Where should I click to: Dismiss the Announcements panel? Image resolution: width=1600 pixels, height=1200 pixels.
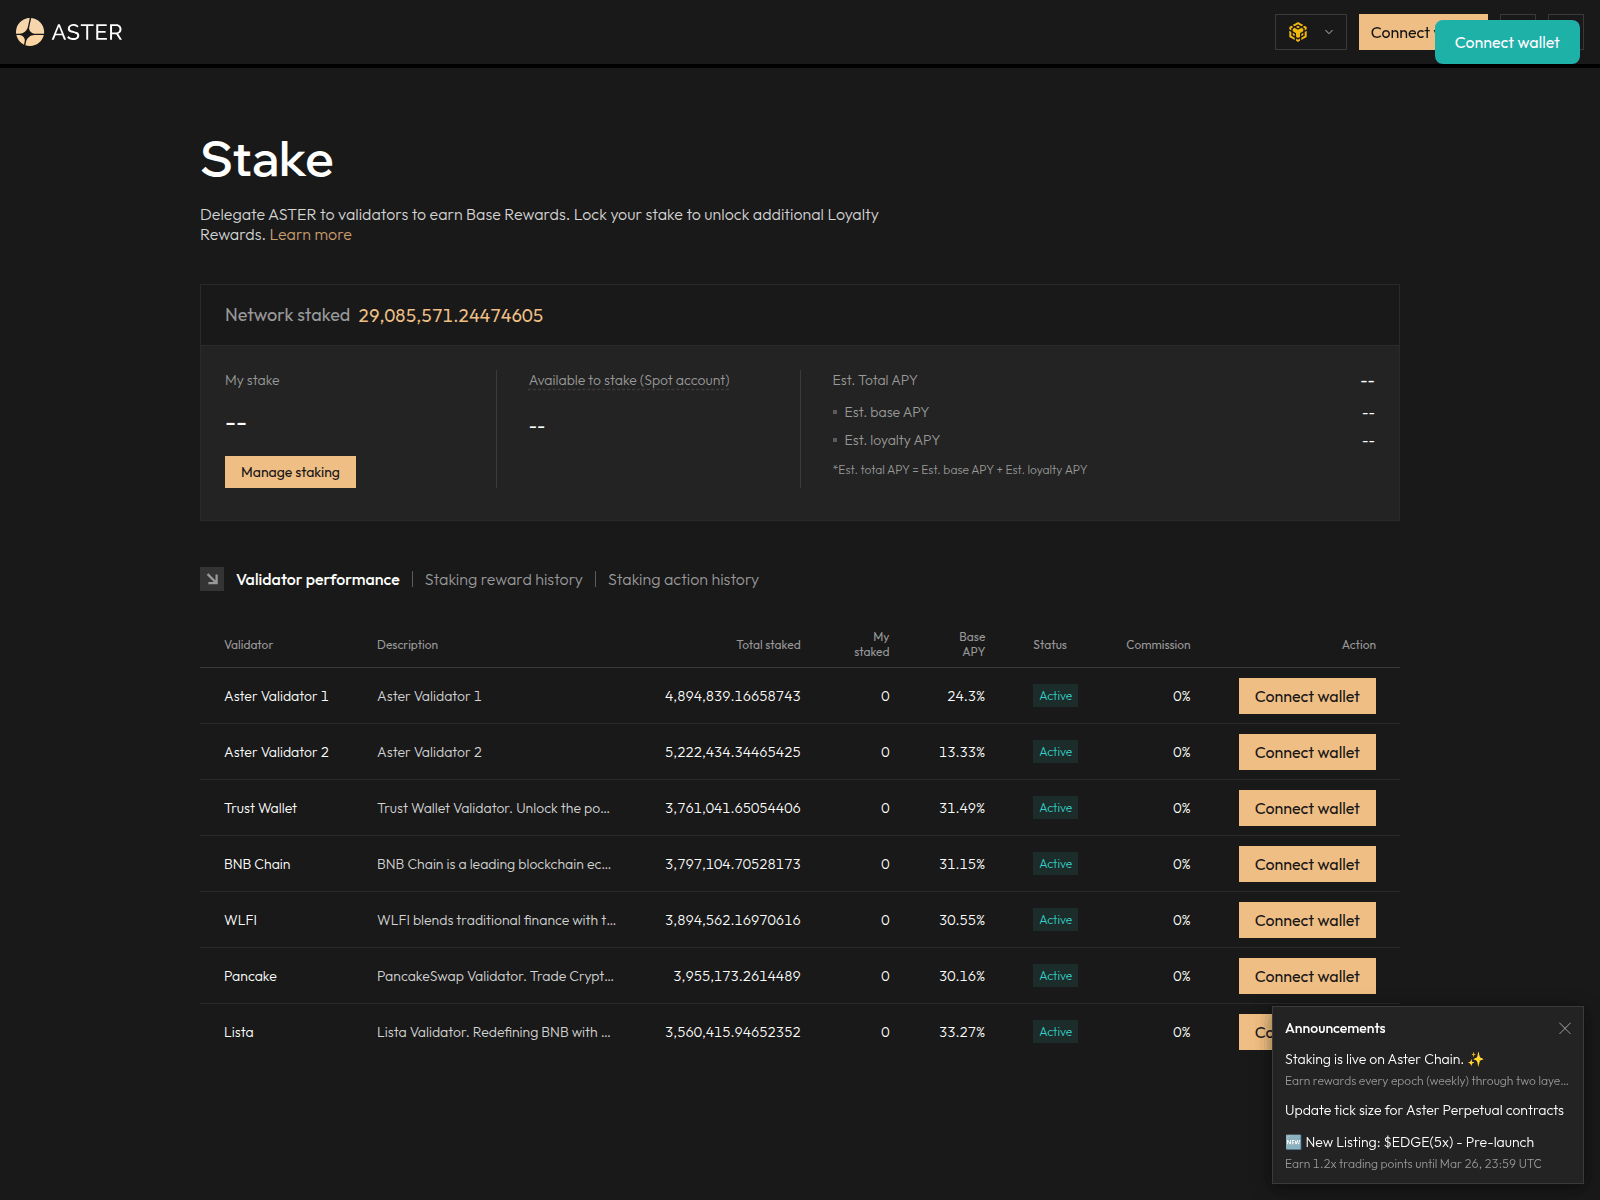pos(1565,1028)
